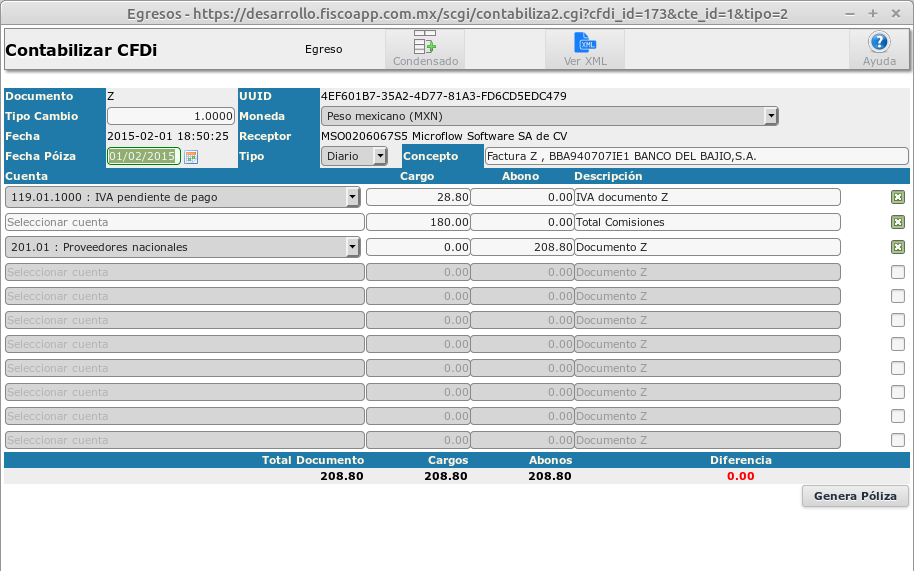Open the Tipo Diario dropdown
The height and width of the screenshot is (571, 914).
(x=379, y=156)
